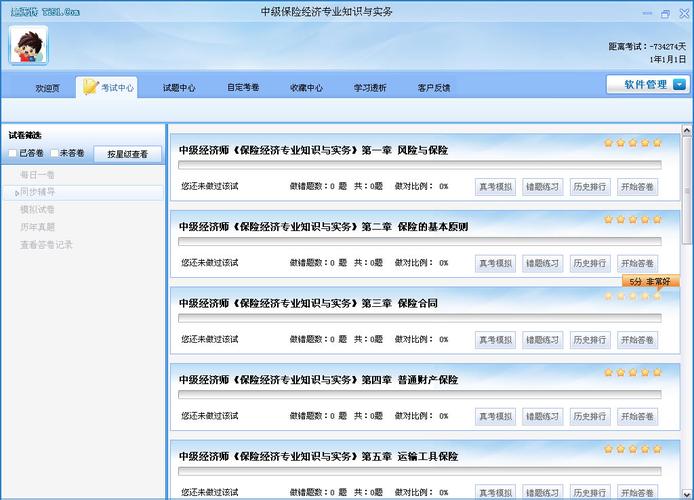Screen dimensions: 694x500
Task: Tick the 未答卷 checkbox
Action: click(54, 153)
